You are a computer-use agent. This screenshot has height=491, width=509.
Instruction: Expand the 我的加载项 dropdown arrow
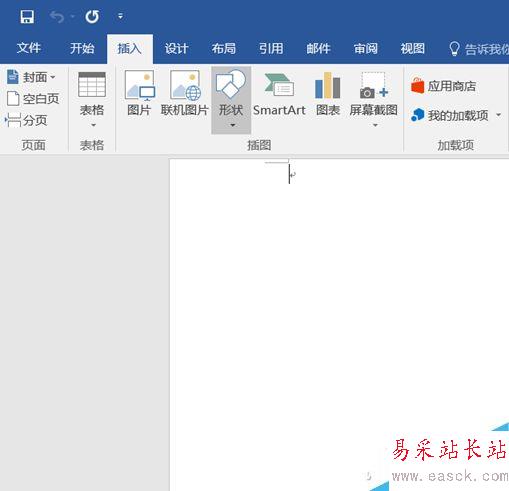click(499, 115)
